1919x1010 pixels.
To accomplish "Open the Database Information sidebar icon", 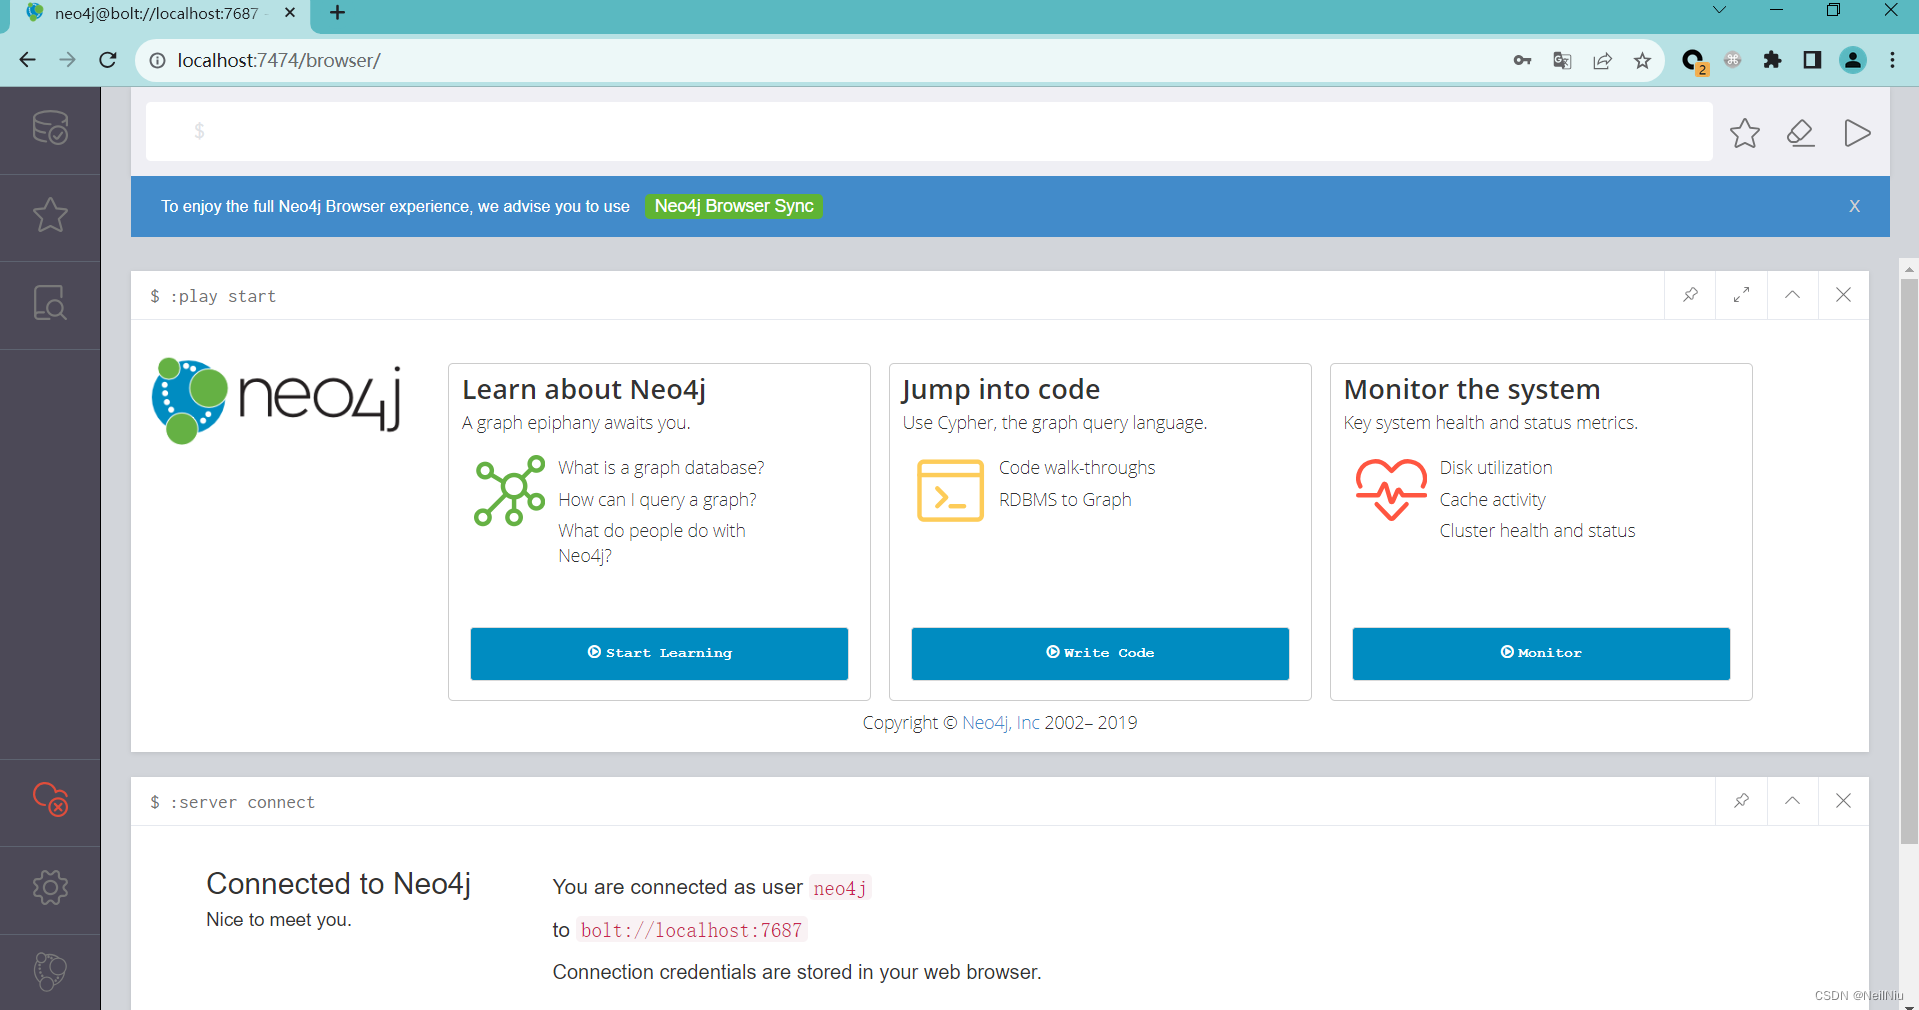I will [x=50, y=128].
